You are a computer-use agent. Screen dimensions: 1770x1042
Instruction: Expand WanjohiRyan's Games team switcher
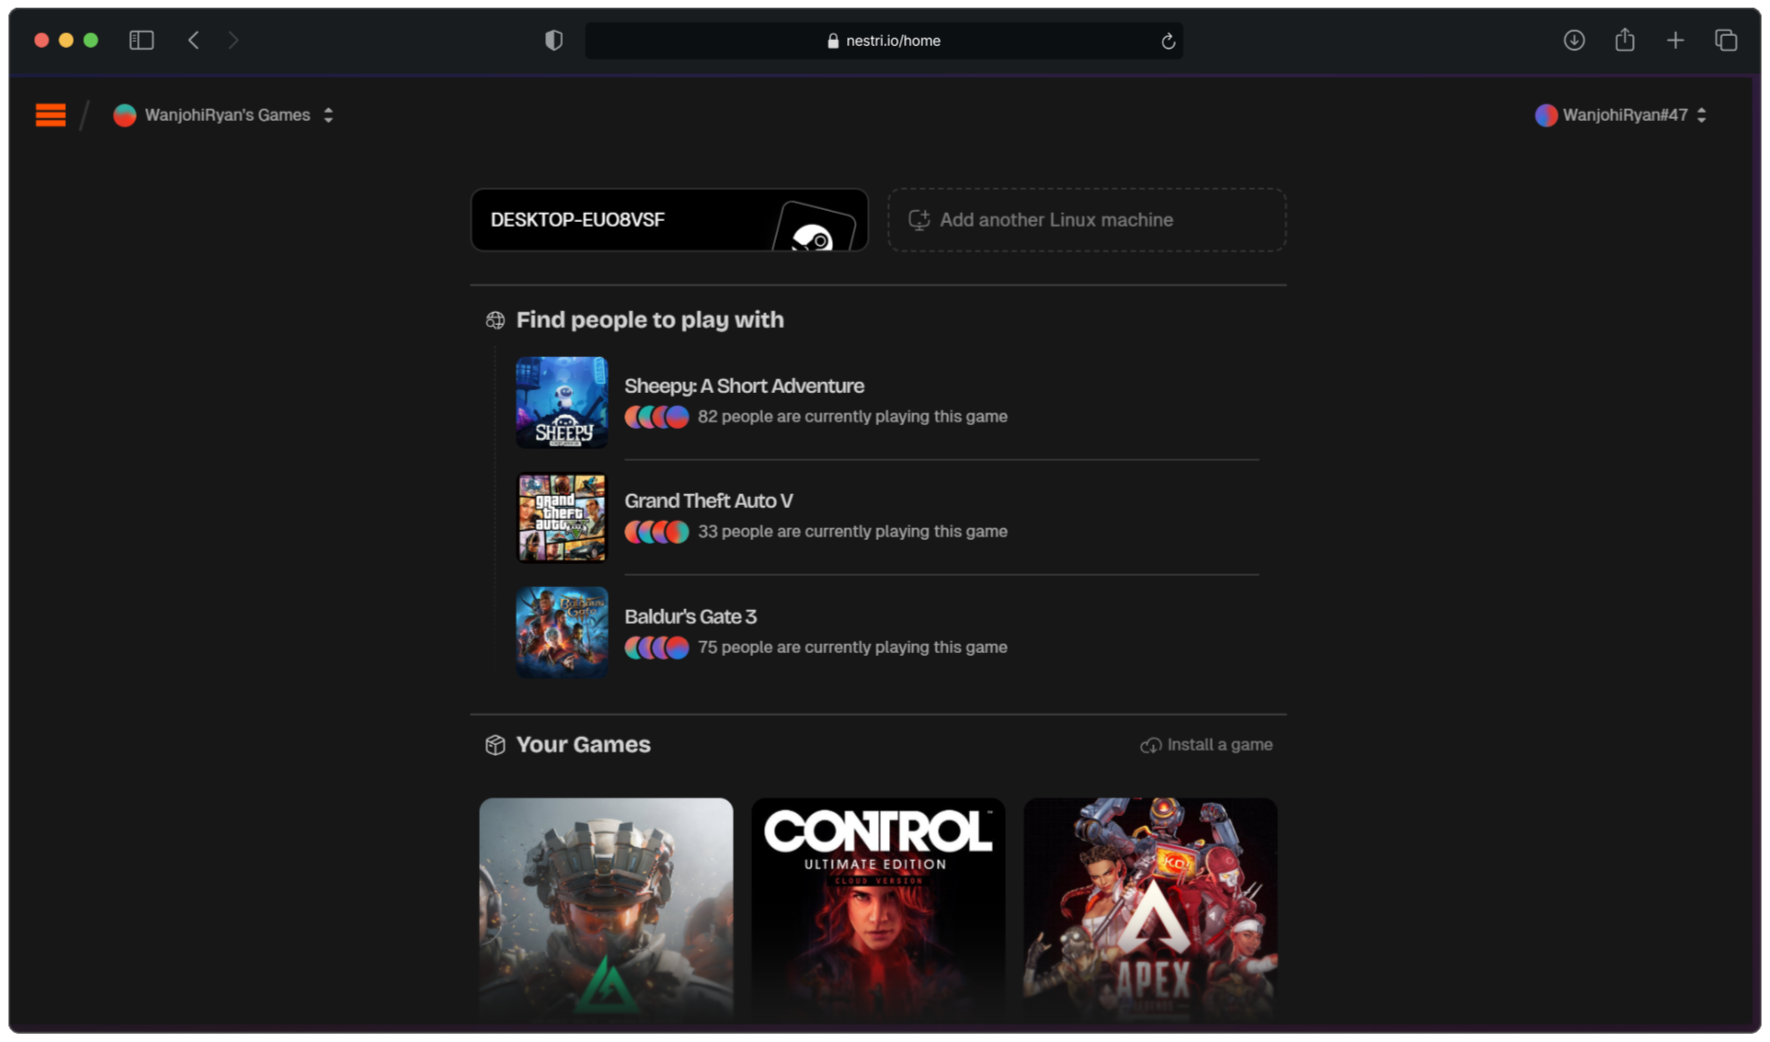[x=224, y=115]
